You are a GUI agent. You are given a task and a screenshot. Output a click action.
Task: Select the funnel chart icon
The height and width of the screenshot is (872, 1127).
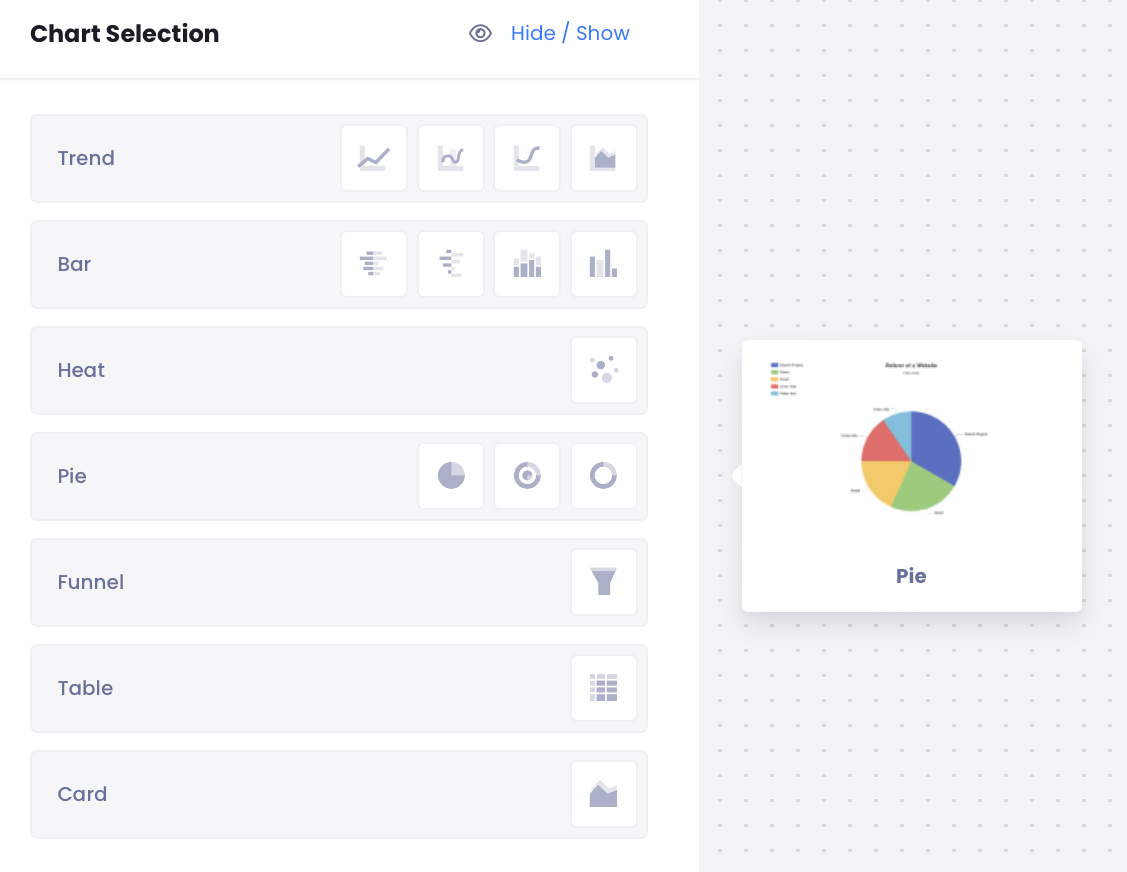click(x=604, y=582)
